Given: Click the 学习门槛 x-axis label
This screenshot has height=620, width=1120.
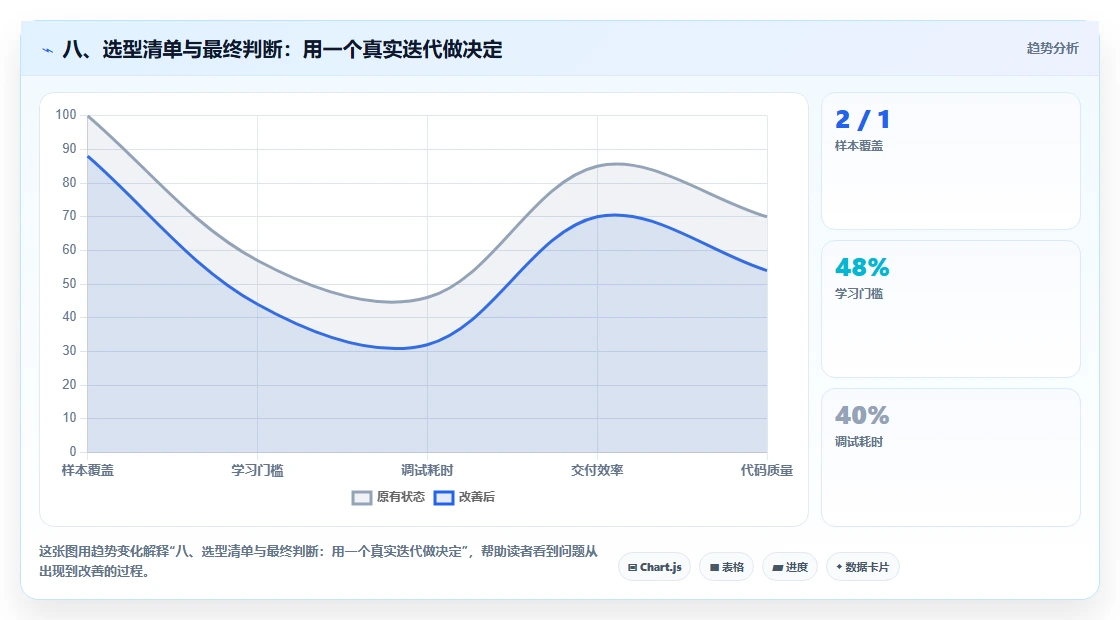Looking at the screenshot, I should click(257, 471).
